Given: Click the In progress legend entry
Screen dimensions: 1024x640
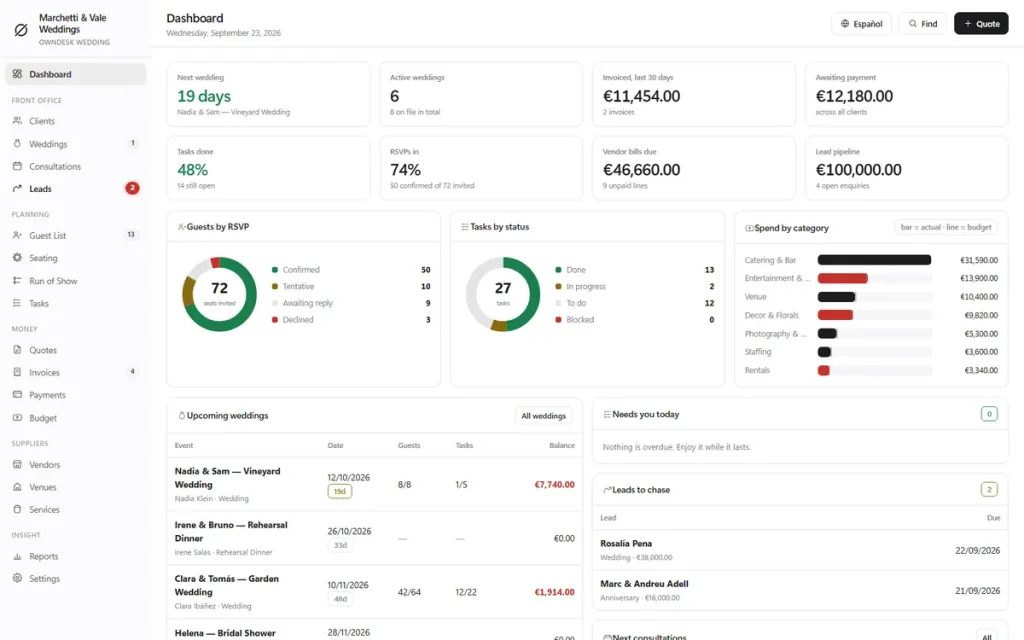Looking at the screenshot, I should point(634,286).
